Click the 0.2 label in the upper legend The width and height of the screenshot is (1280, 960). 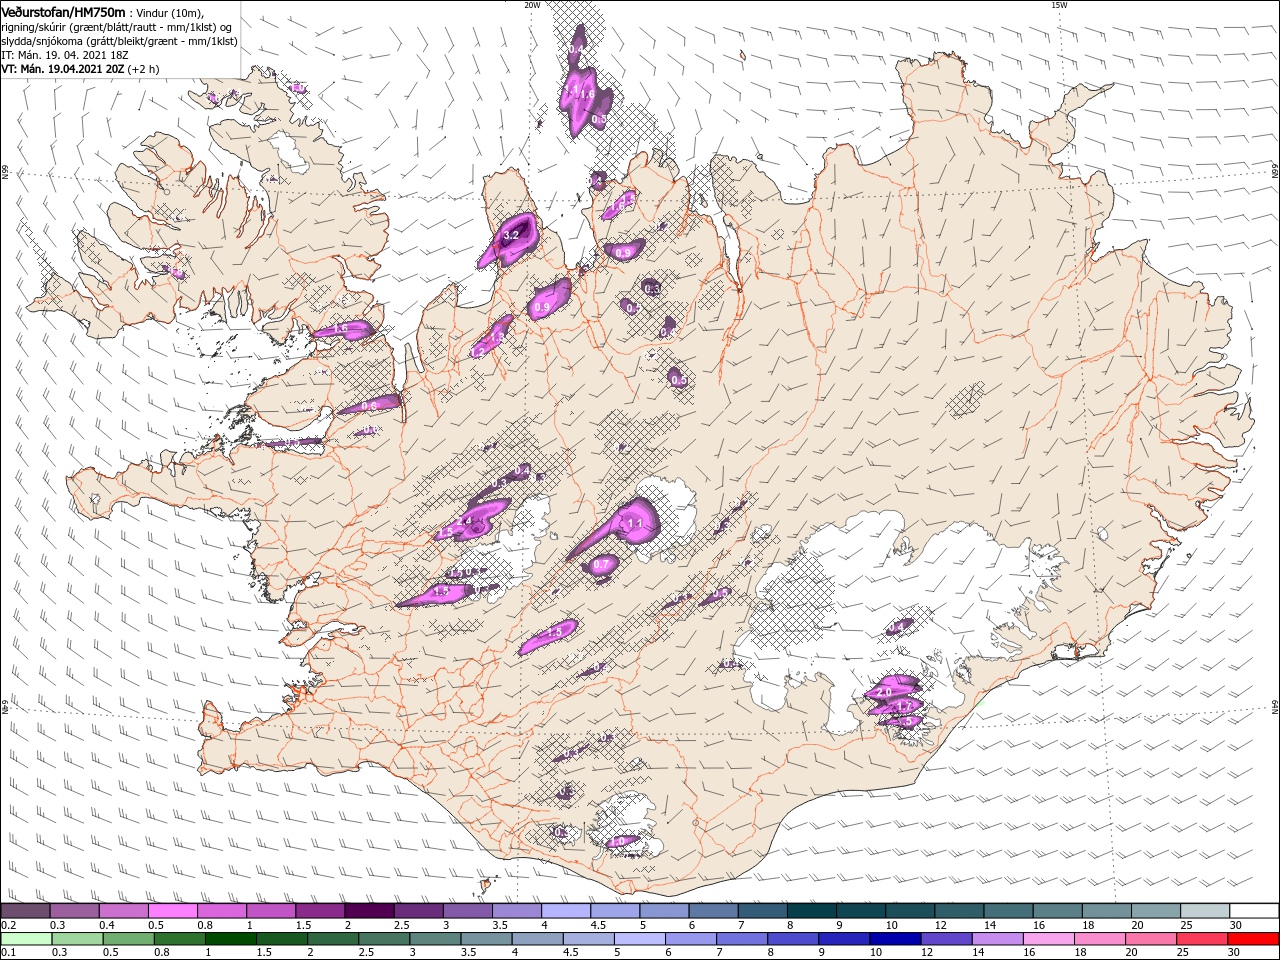[8, 925]
